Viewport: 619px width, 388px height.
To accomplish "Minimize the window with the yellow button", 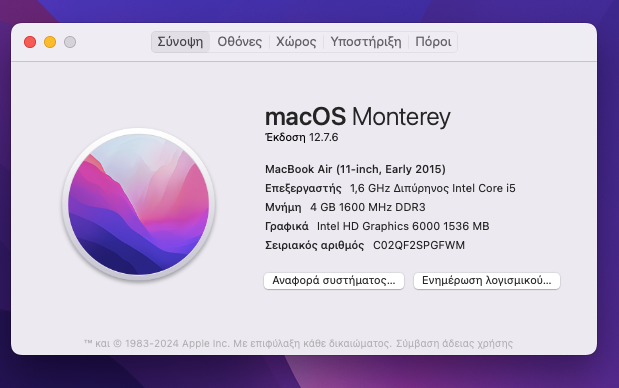I will tap(50, 42).
